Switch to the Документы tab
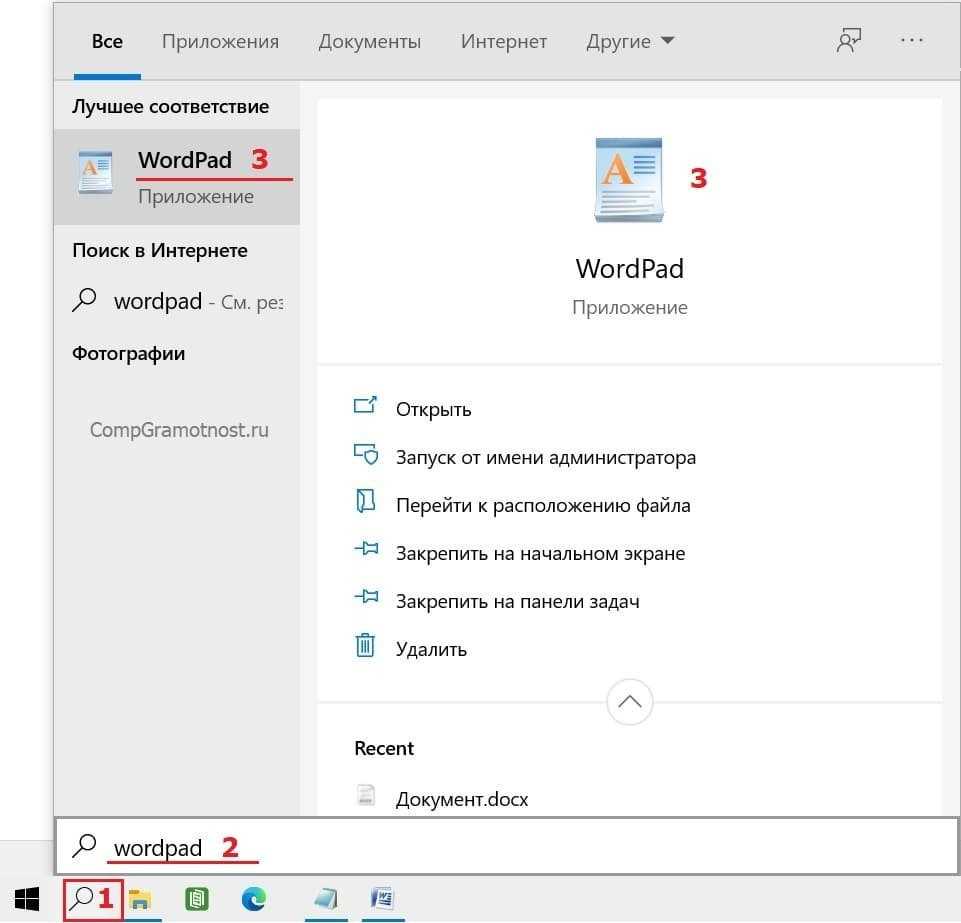Image resolution: width=961 pixels, height=923 pixels. 369,41
